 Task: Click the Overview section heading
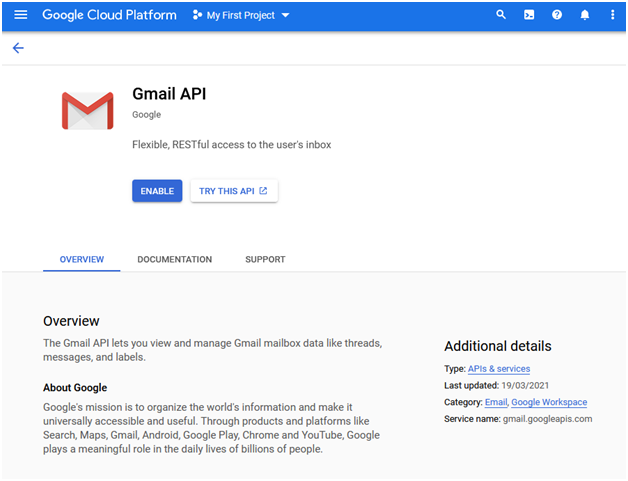71,321
